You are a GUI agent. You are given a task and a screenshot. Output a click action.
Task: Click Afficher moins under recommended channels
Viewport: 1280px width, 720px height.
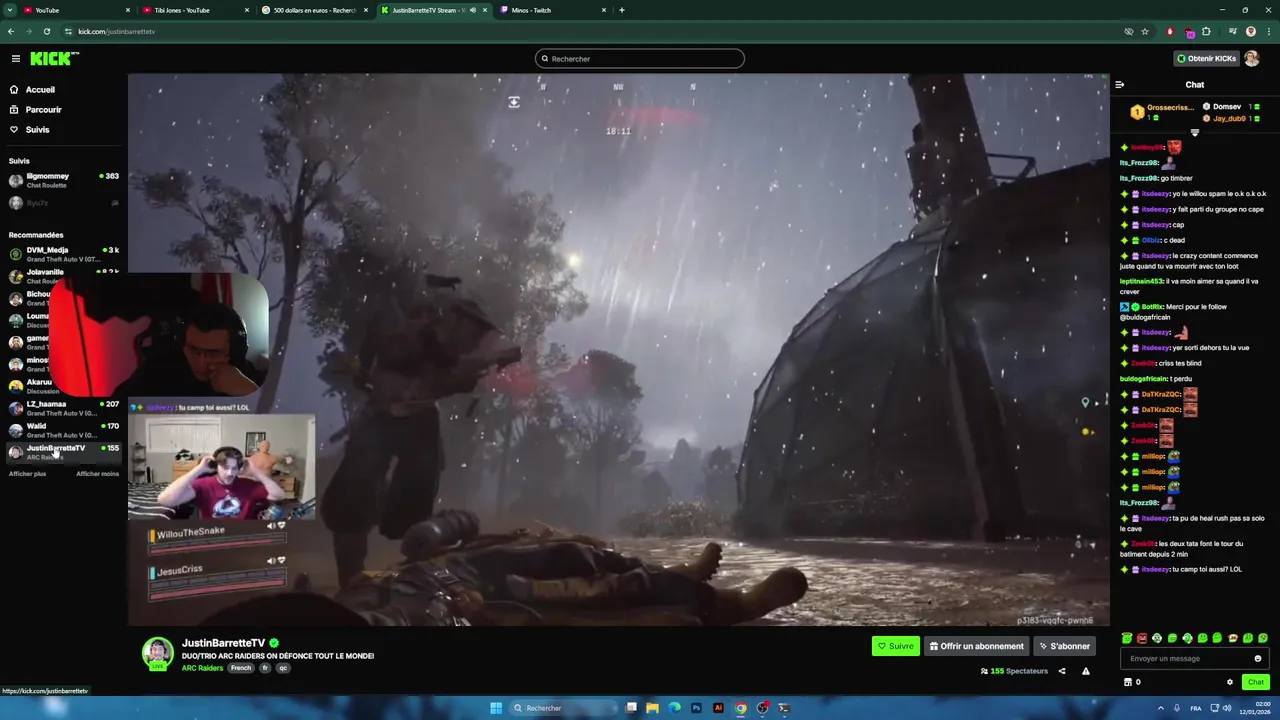click(x=97, y=474)
